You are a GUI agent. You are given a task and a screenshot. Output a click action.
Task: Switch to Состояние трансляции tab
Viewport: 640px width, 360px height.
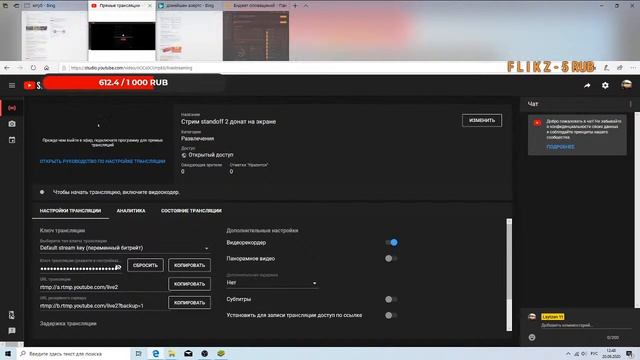(191, 211)
